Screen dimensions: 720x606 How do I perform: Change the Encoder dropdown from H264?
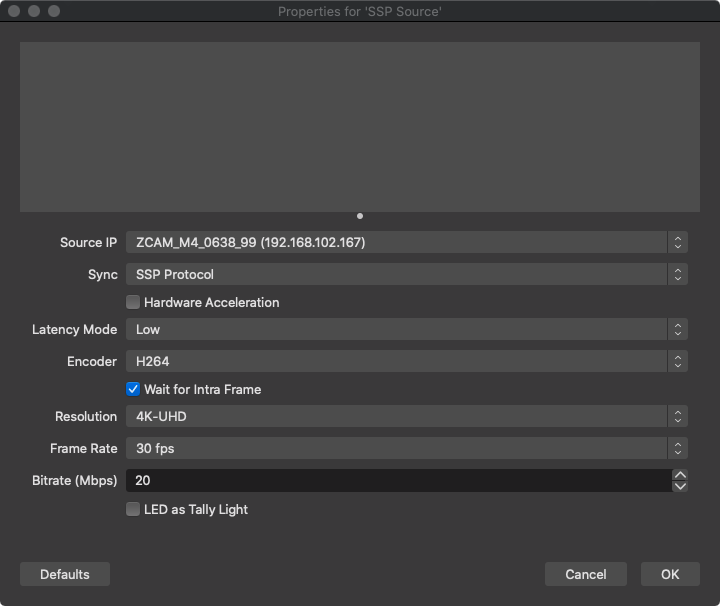(405, 361)
